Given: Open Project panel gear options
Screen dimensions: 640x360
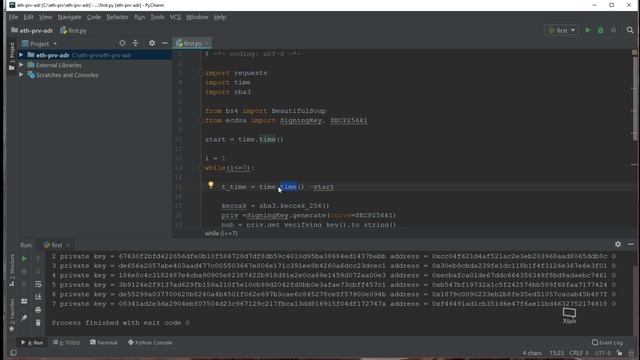Looking at the screenshot, I should click(x=152, y=43).
